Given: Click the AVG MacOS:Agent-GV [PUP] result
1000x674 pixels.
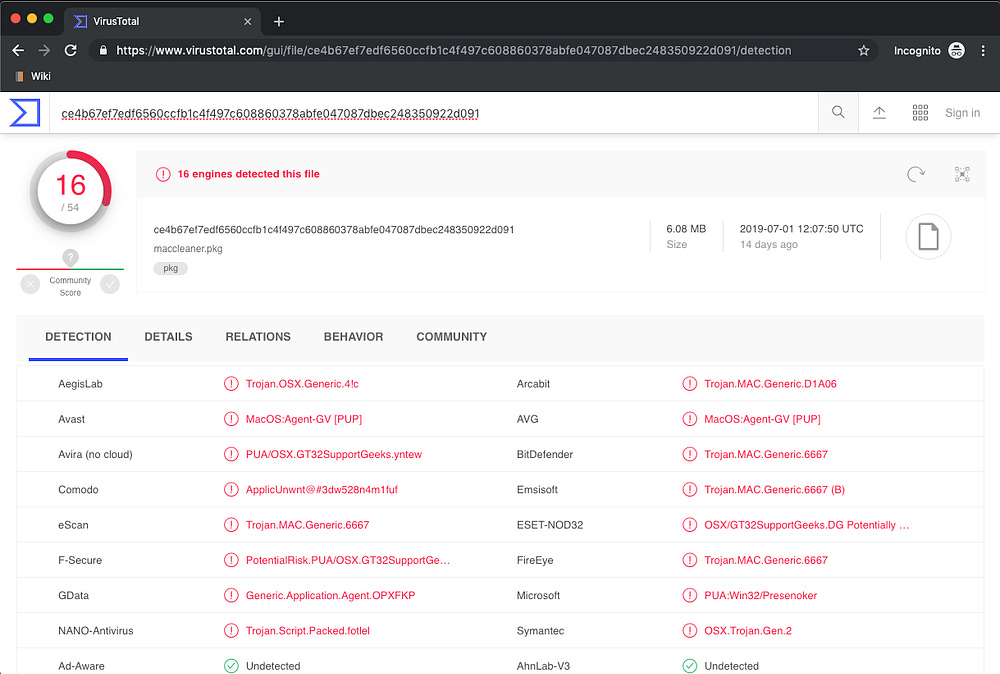Looking at the screenshot, I should [762, 419].
